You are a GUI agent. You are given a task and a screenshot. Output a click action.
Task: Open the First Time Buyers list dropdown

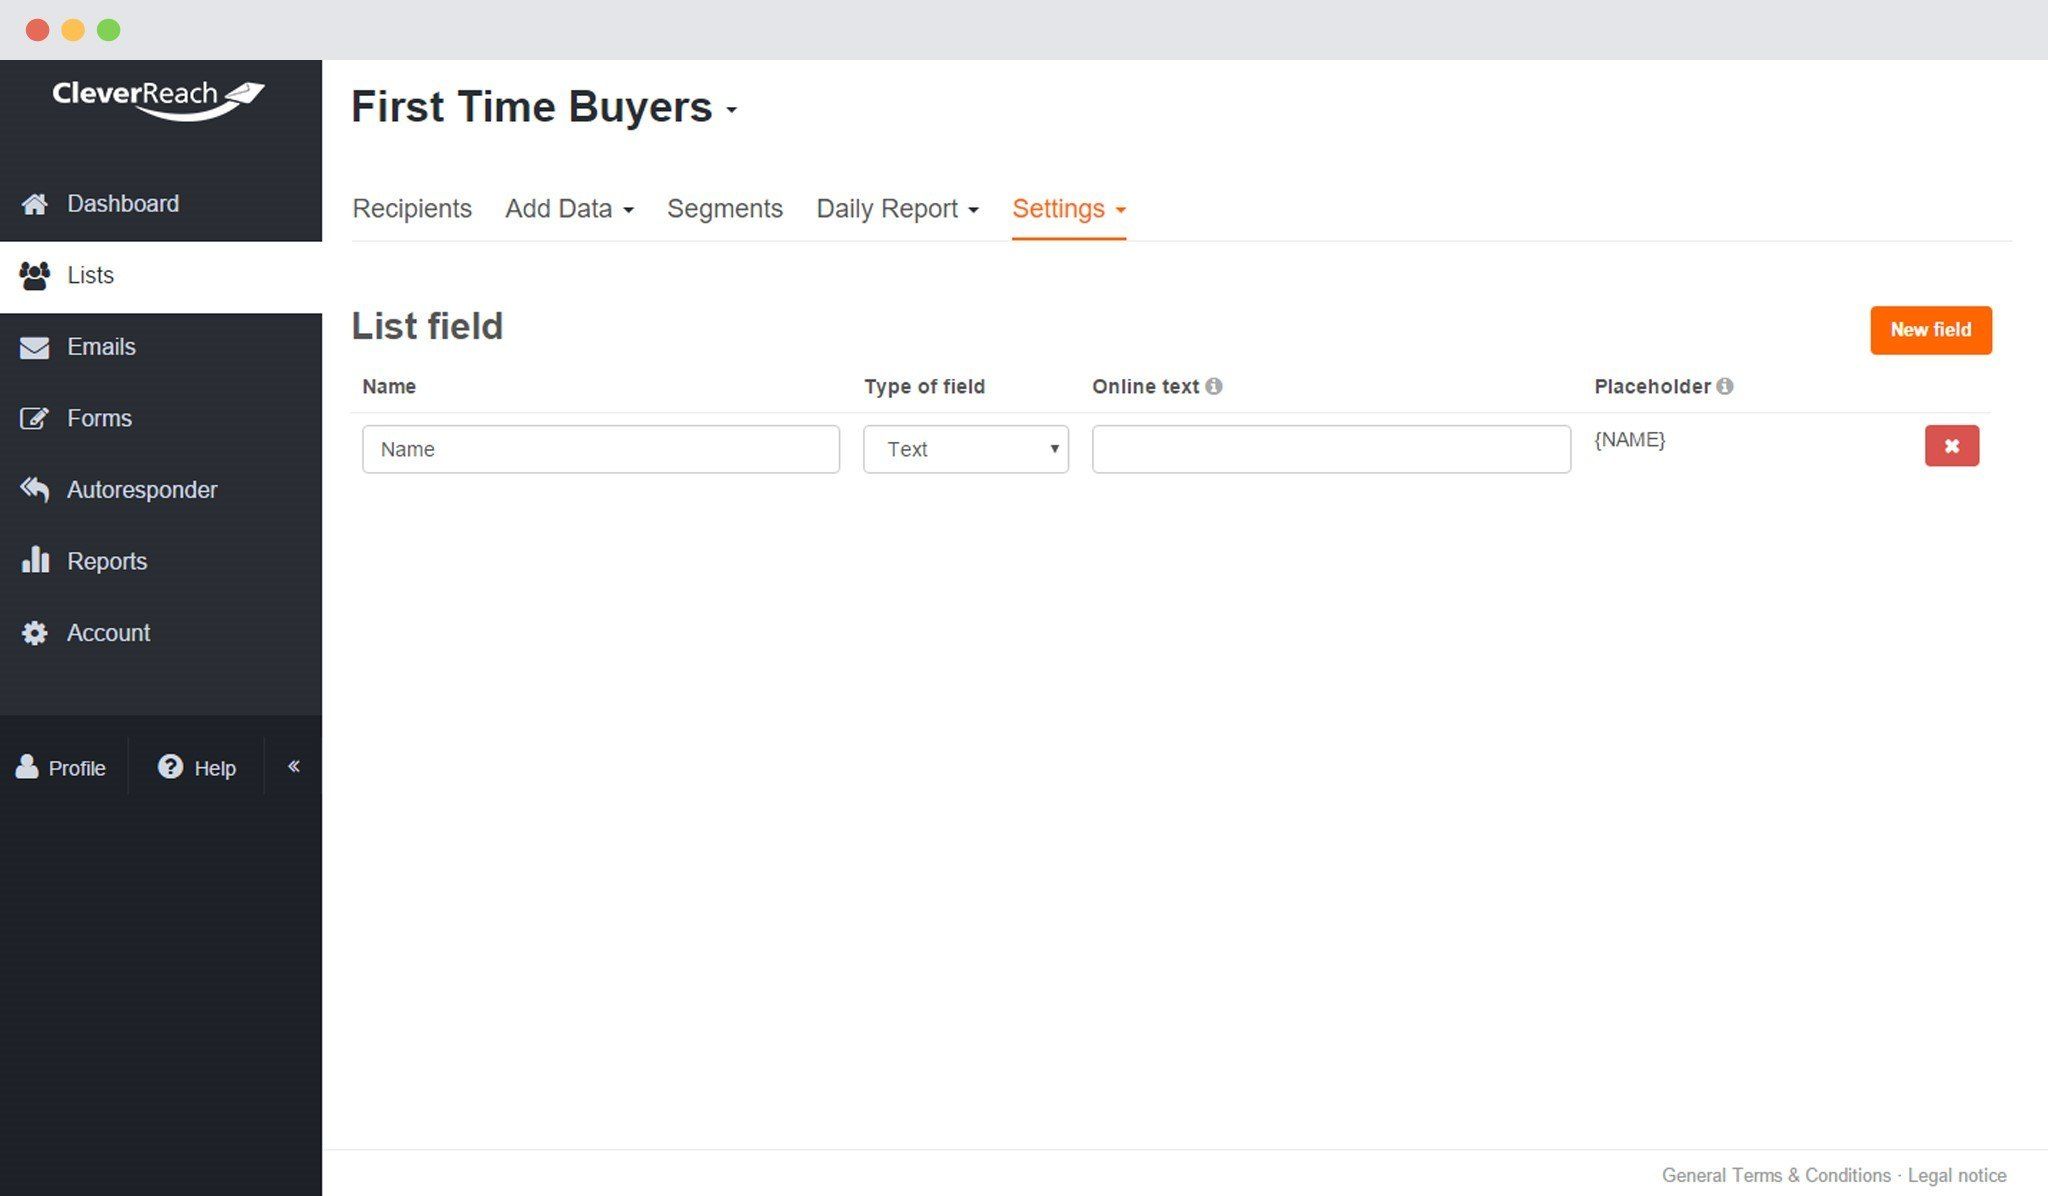545,107
